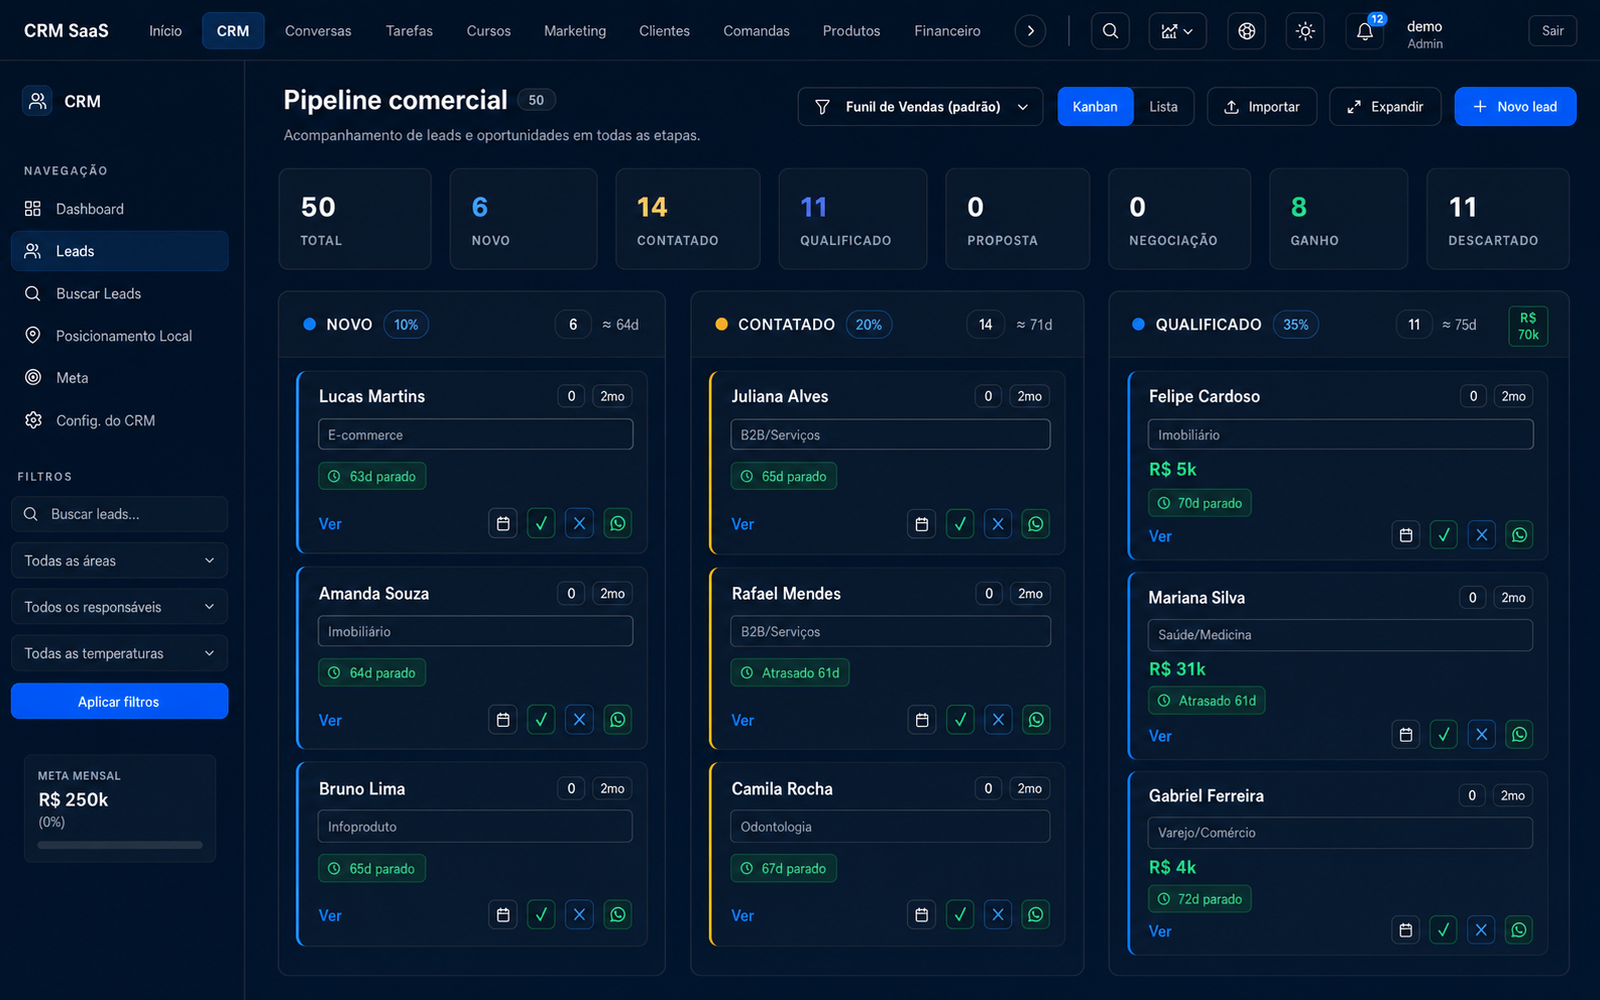Open WhatsApp for Mariana Silva
Viewport: 1600px width, 1000px height.
click(x=1520, y=734)
